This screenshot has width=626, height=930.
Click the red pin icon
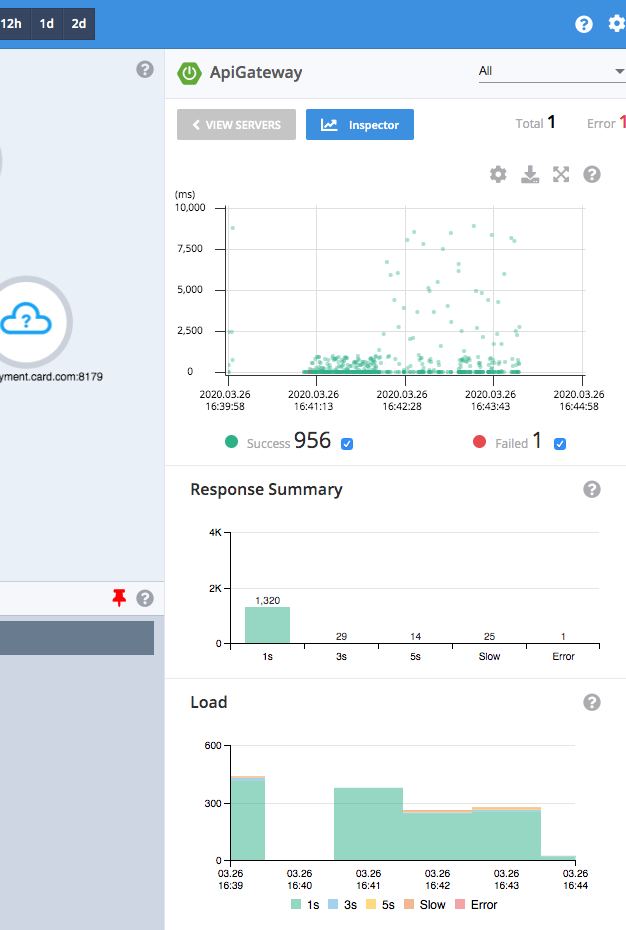coord(119,598)
